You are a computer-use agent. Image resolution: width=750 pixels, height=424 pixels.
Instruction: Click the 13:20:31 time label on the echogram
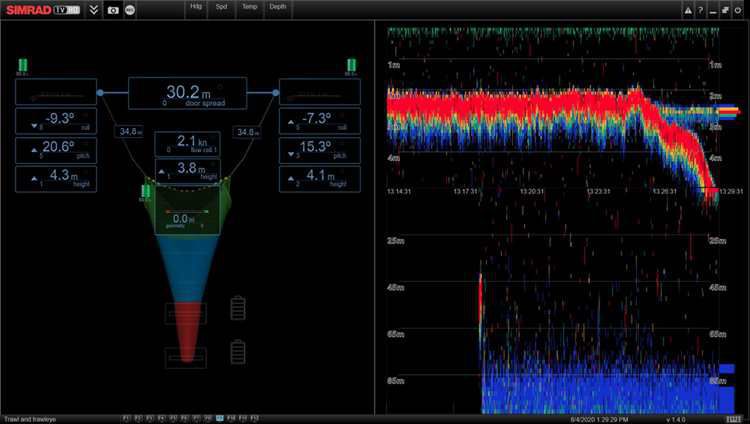531,191
